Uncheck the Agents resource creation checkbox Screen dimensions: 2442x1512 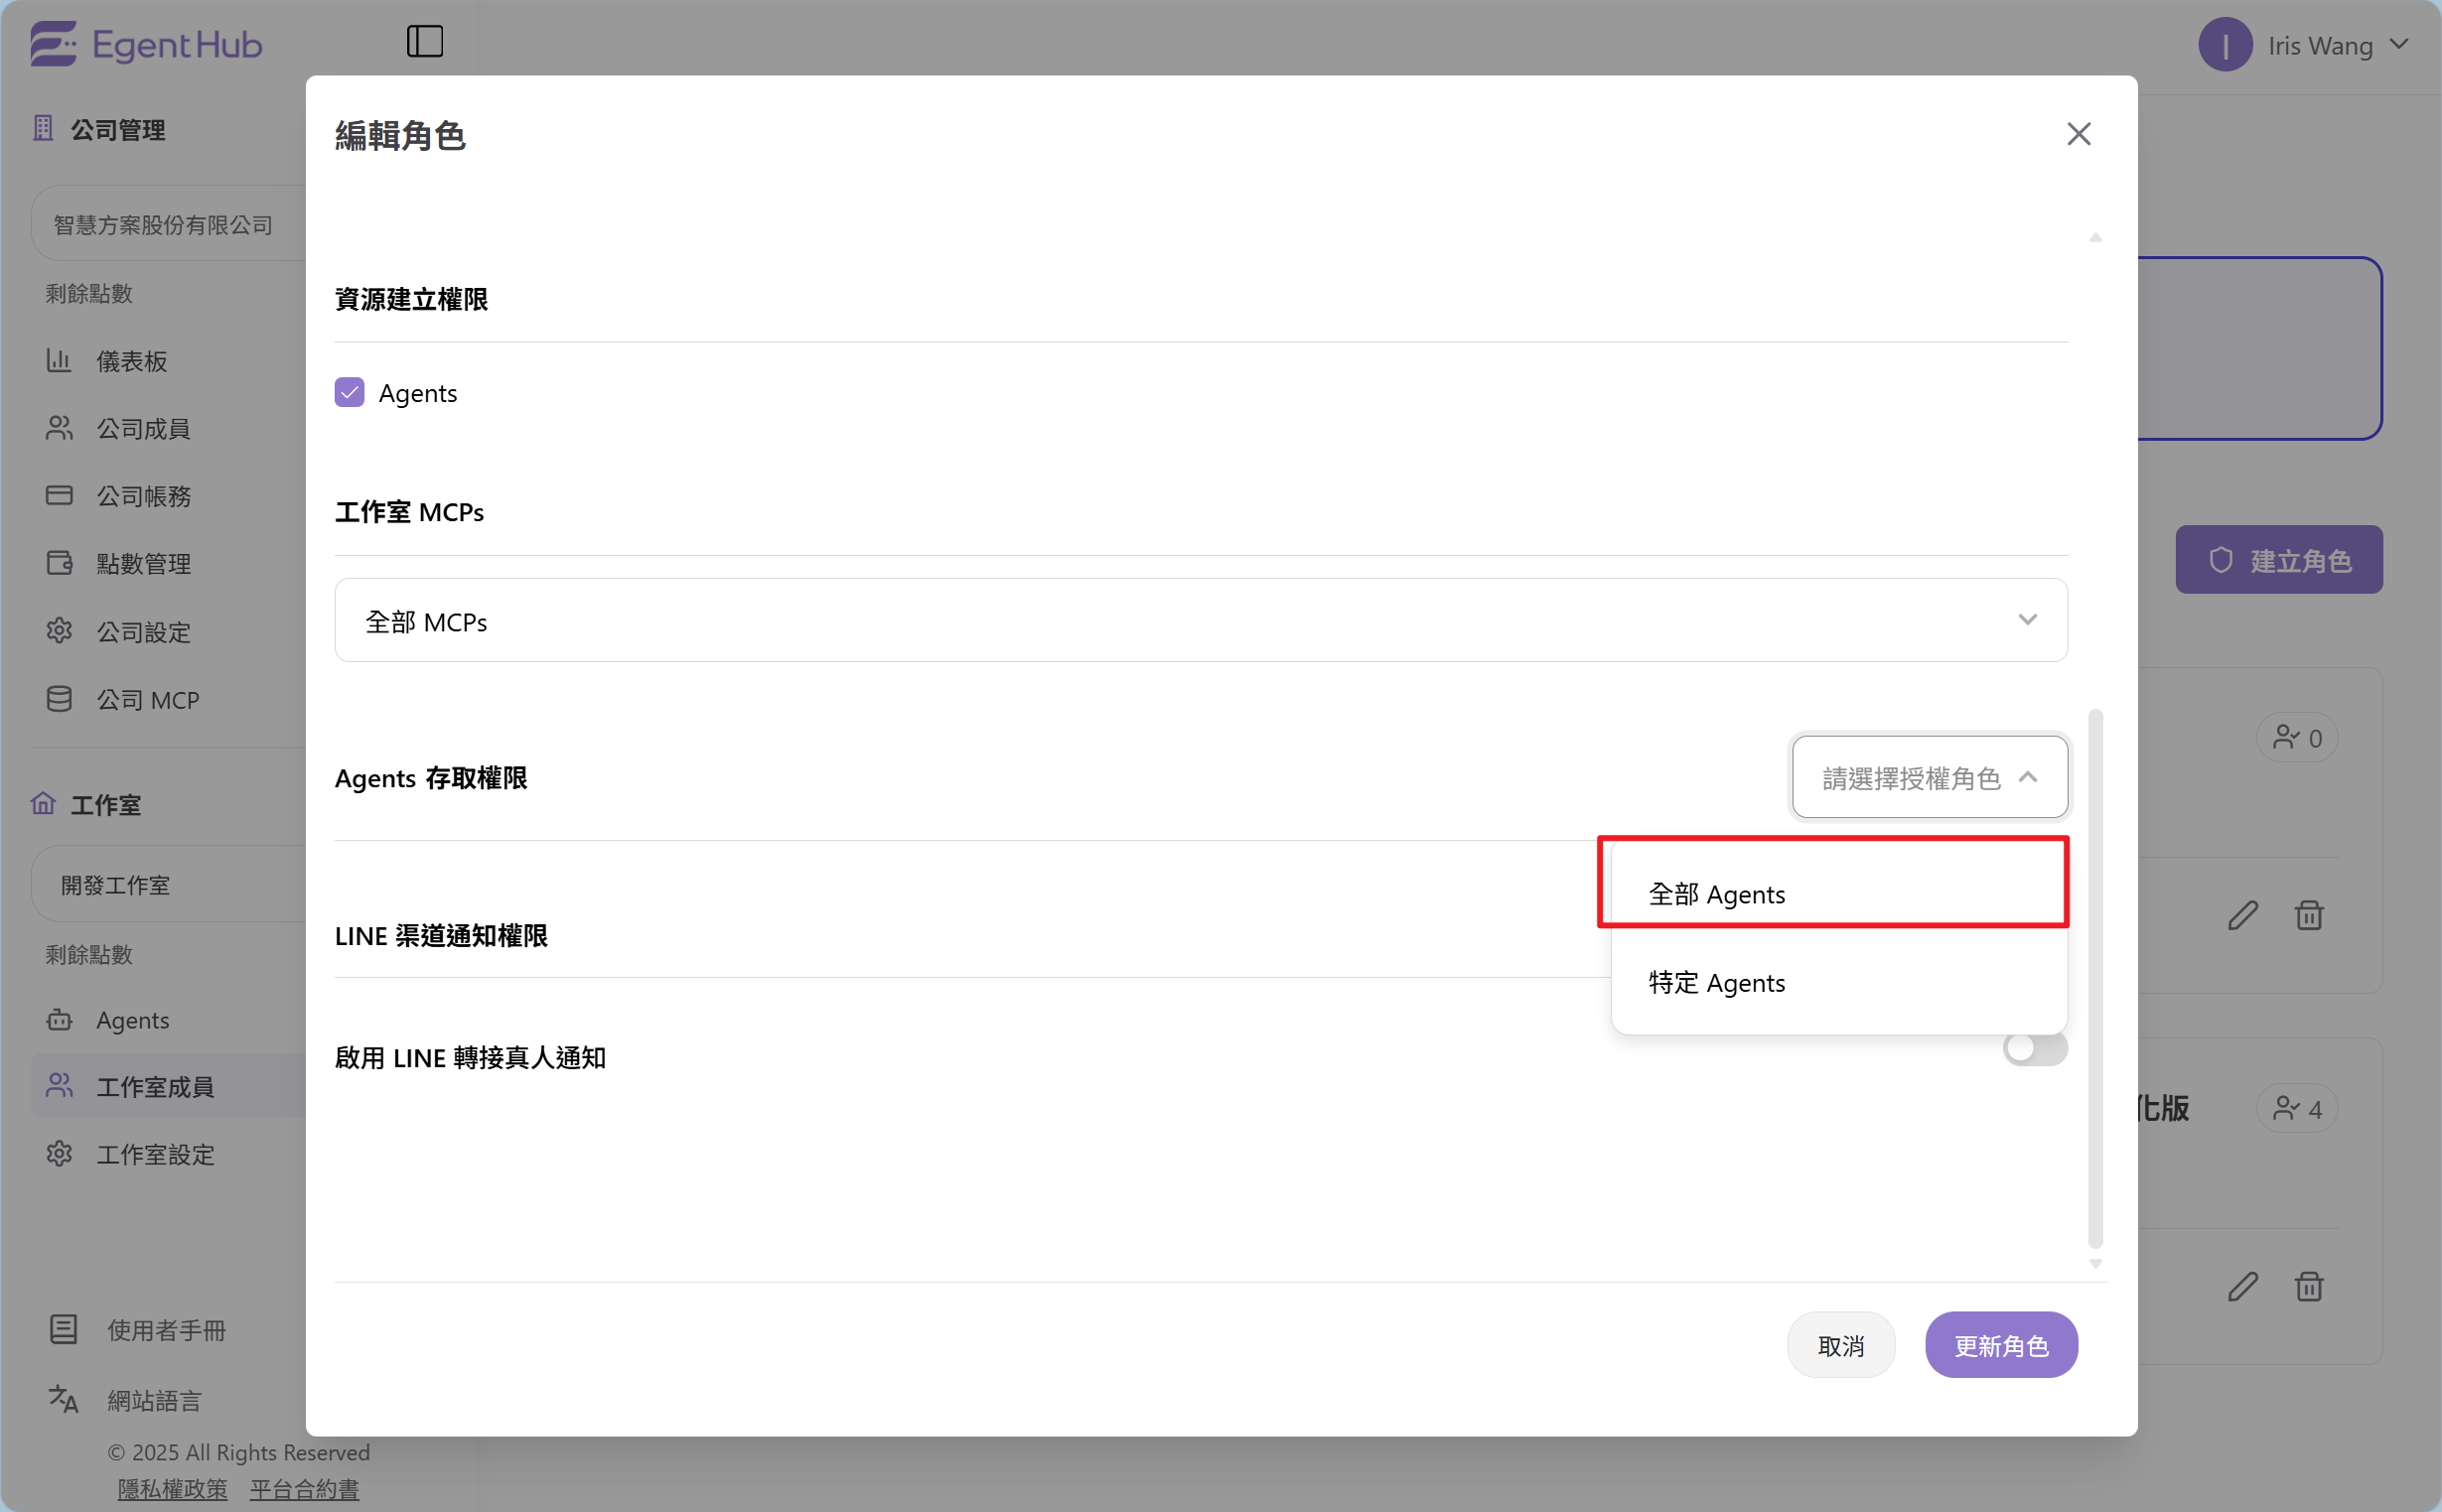coord(349,392)
